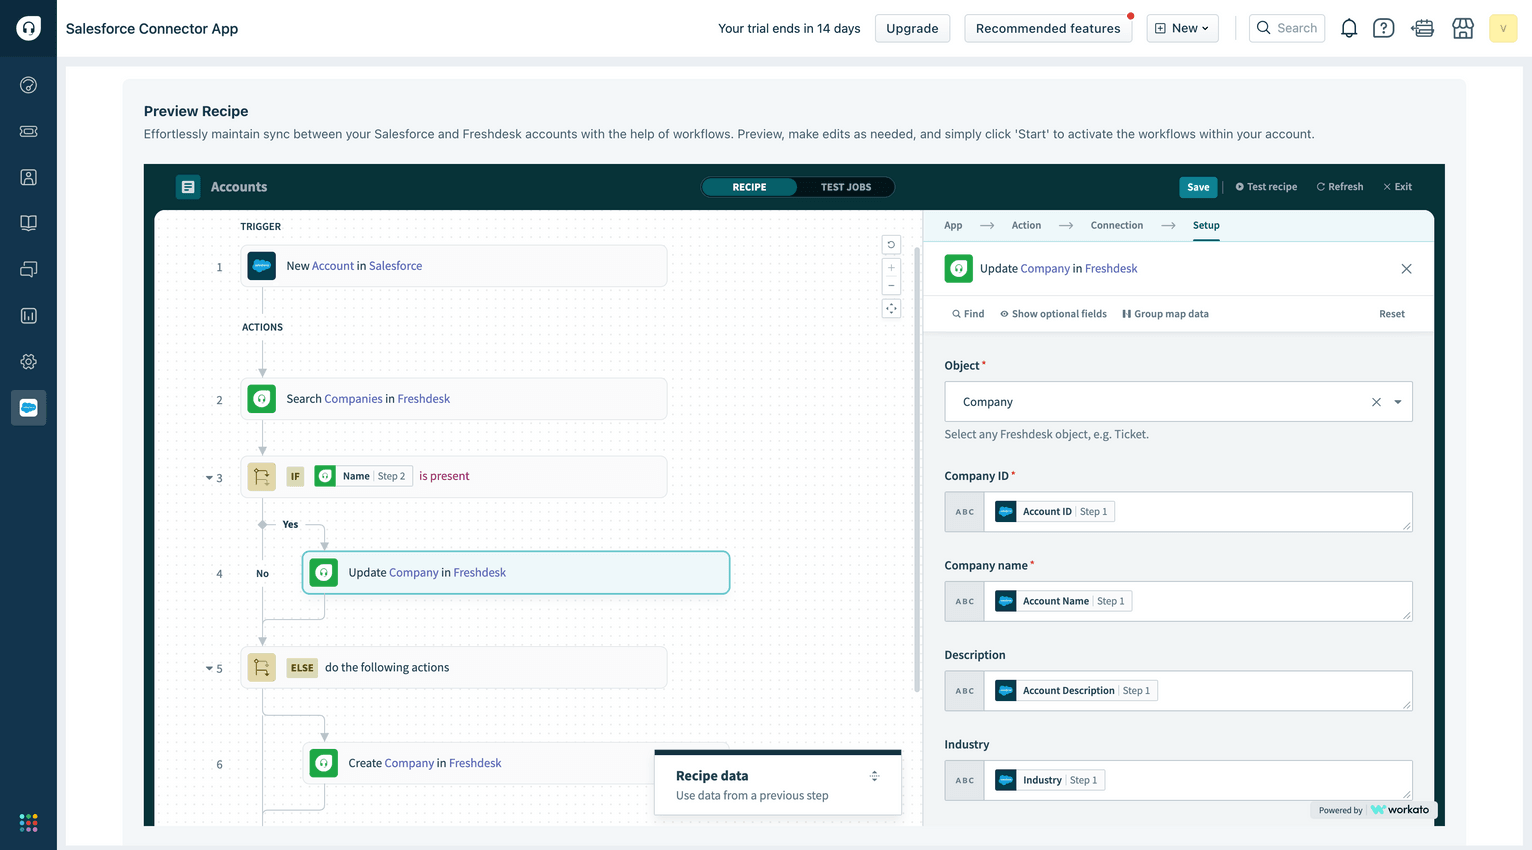Click the Upgrade button
The image size is (1532, 850).
[x=912, y=28]
